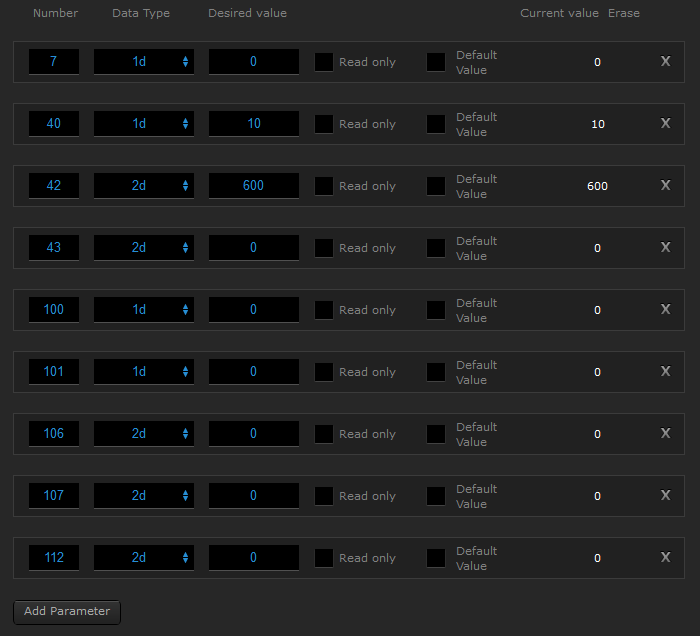700x636 pixels.
Task: Click the Add Parameter button
Action: 67,612
